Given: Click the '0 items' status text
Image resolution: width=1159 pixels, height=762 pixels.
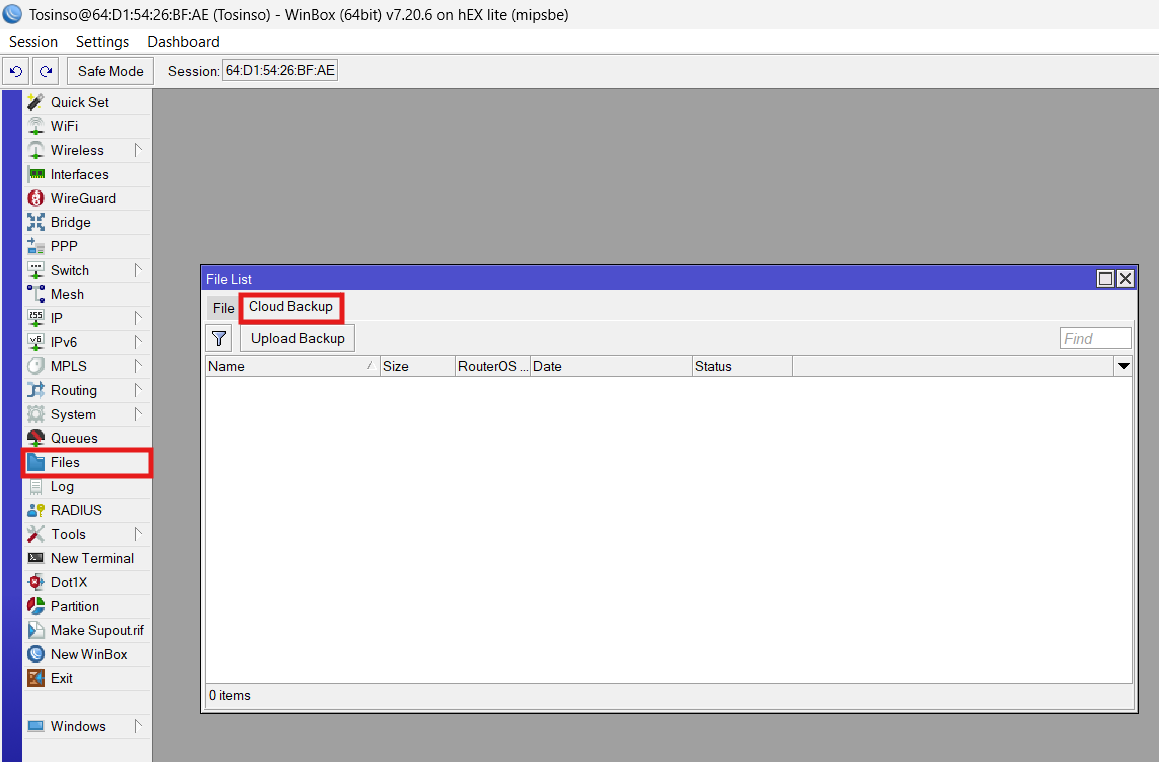Looking at the screenshot, I should point(230,695).
